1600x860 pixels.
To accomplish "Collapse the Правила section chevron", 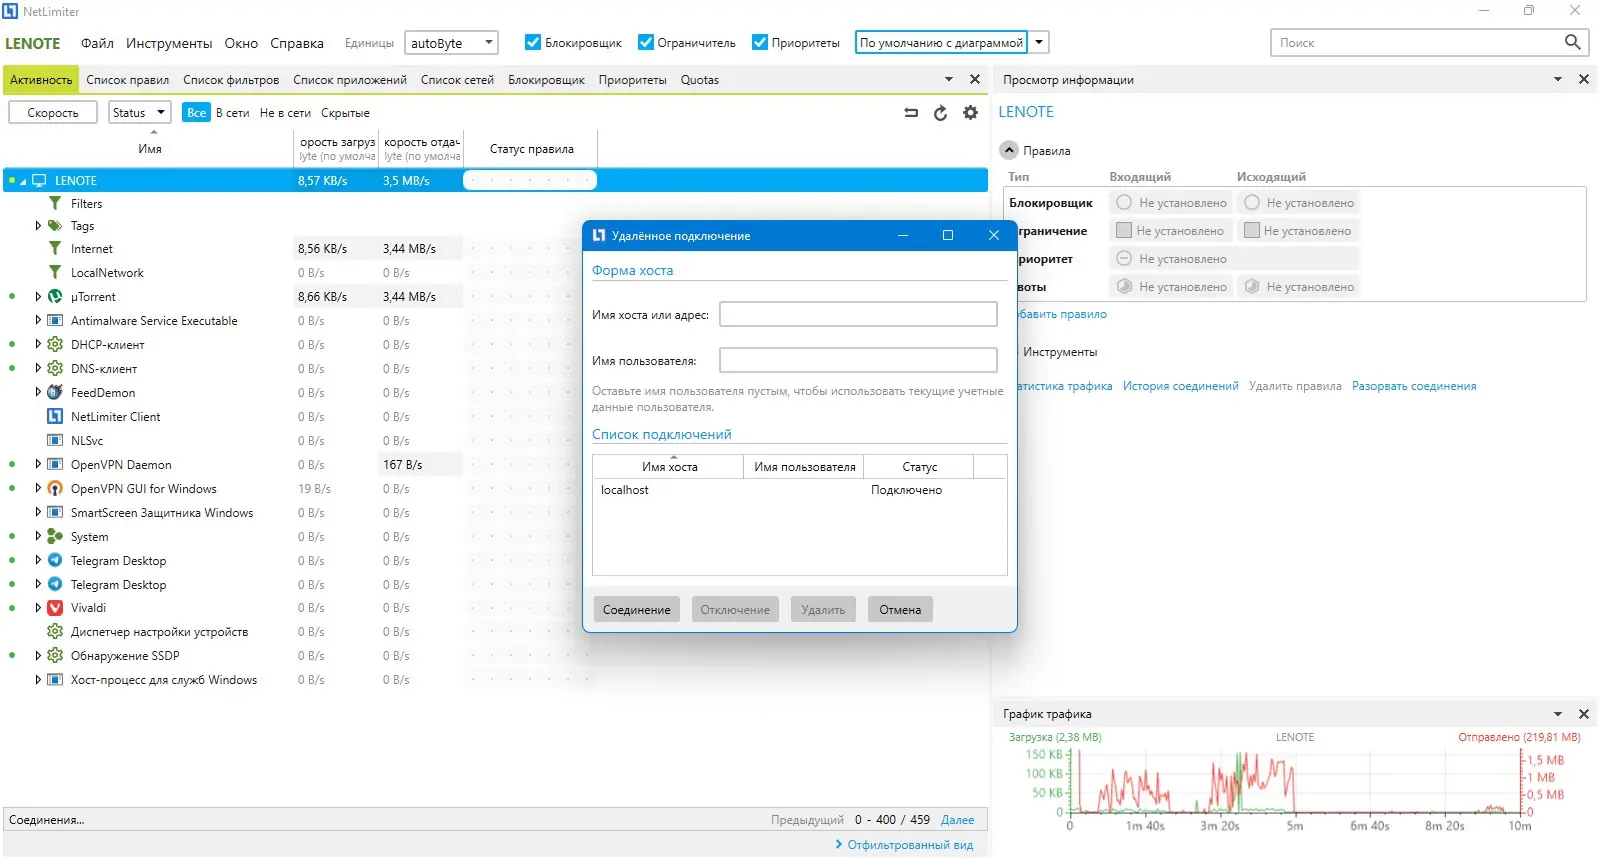I will 1009,150.
